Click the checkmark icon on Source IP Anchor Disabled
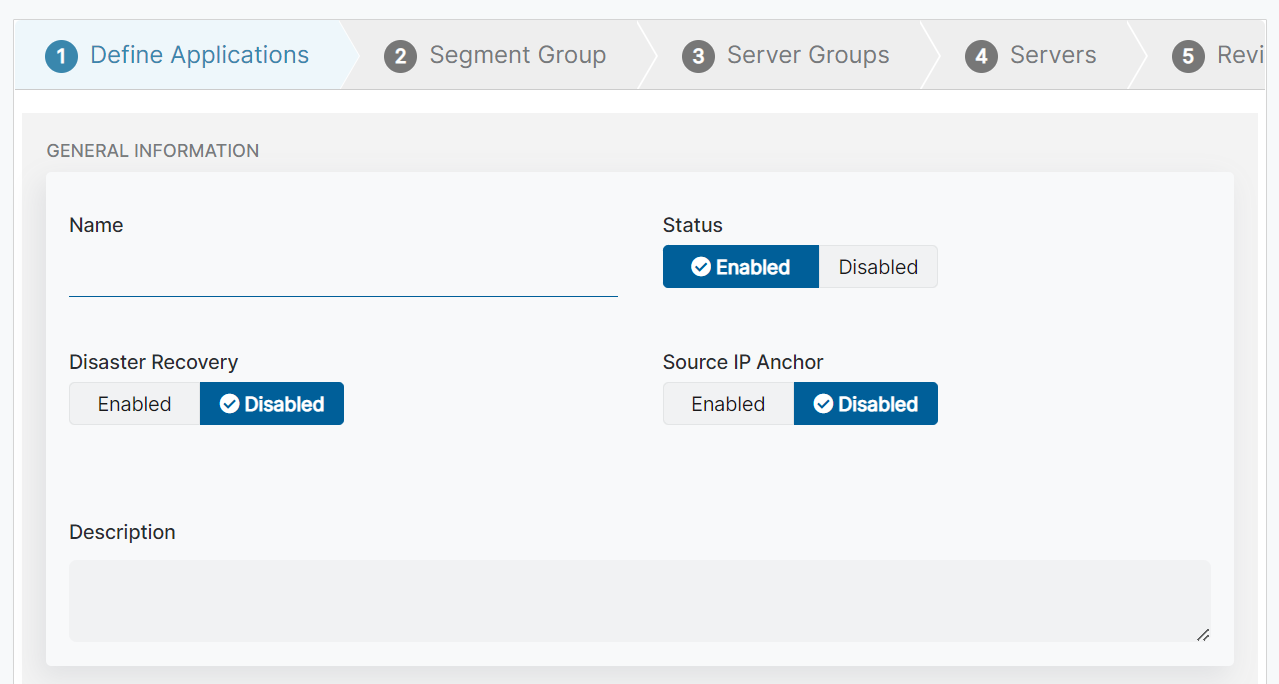 coord(824,403)
